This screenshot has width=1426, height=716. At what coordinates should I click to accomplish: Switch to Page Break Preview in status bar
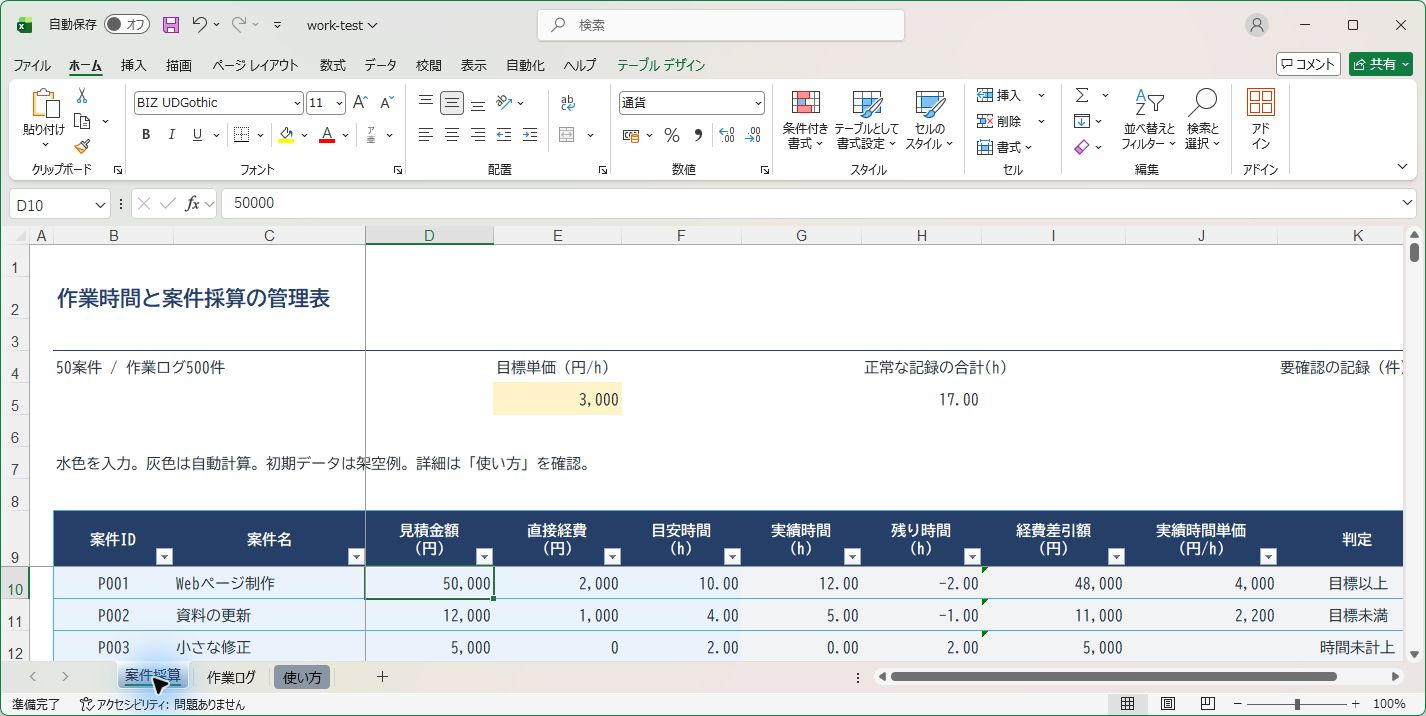(x=1207, y=704)
